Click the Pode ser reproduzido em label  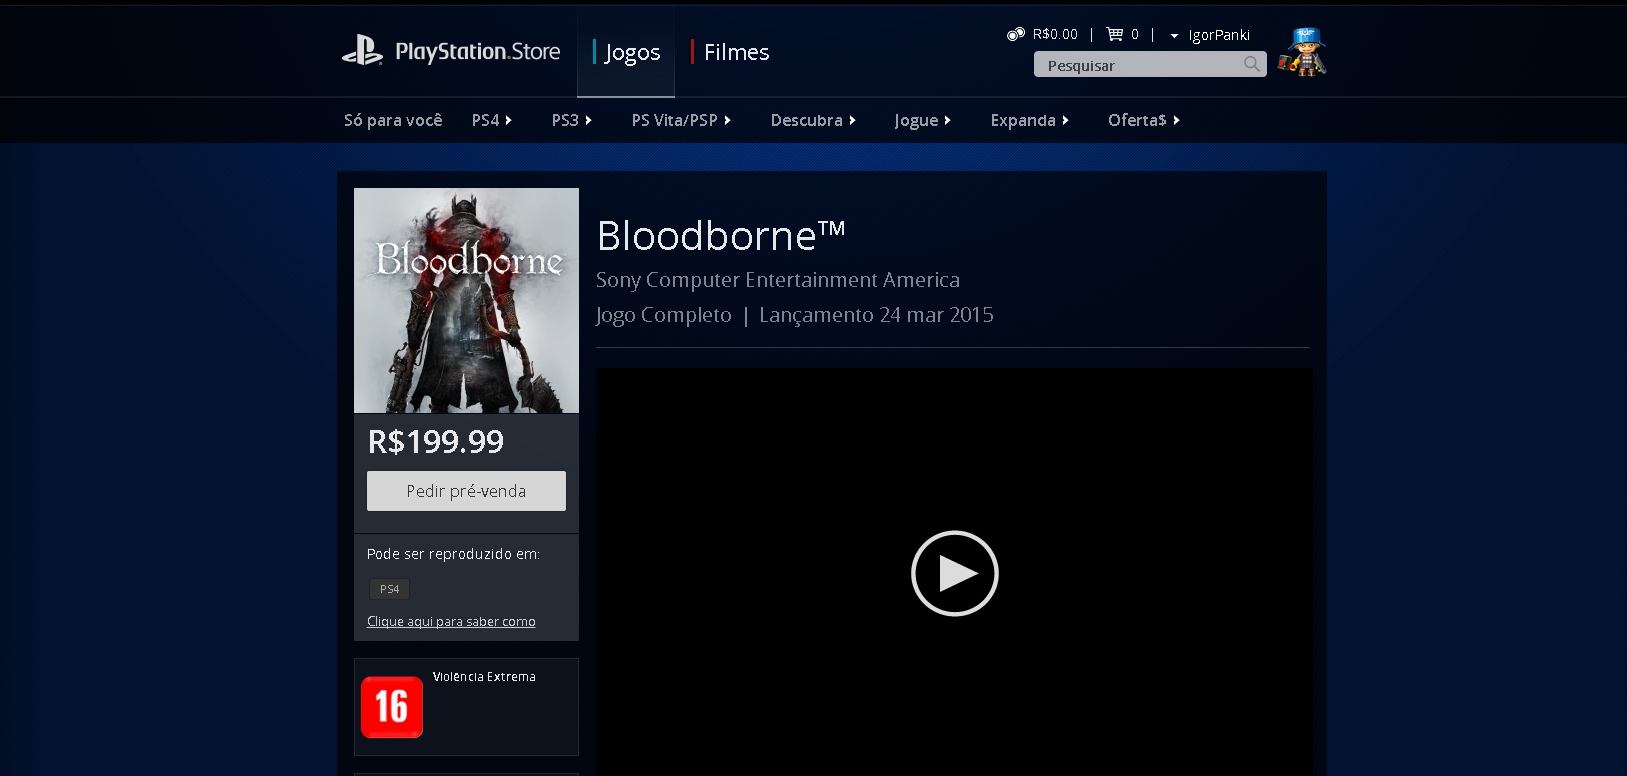click(453, 554)
